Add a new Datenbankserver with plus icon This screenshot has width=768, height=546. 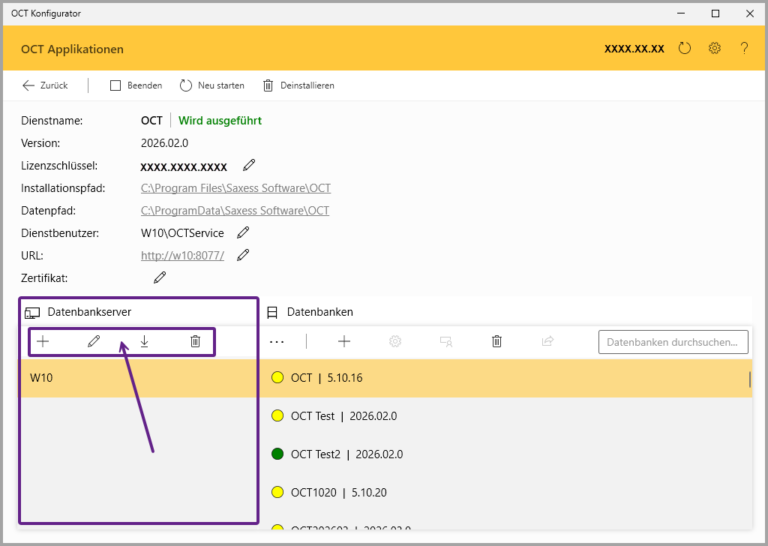point(43,342)
